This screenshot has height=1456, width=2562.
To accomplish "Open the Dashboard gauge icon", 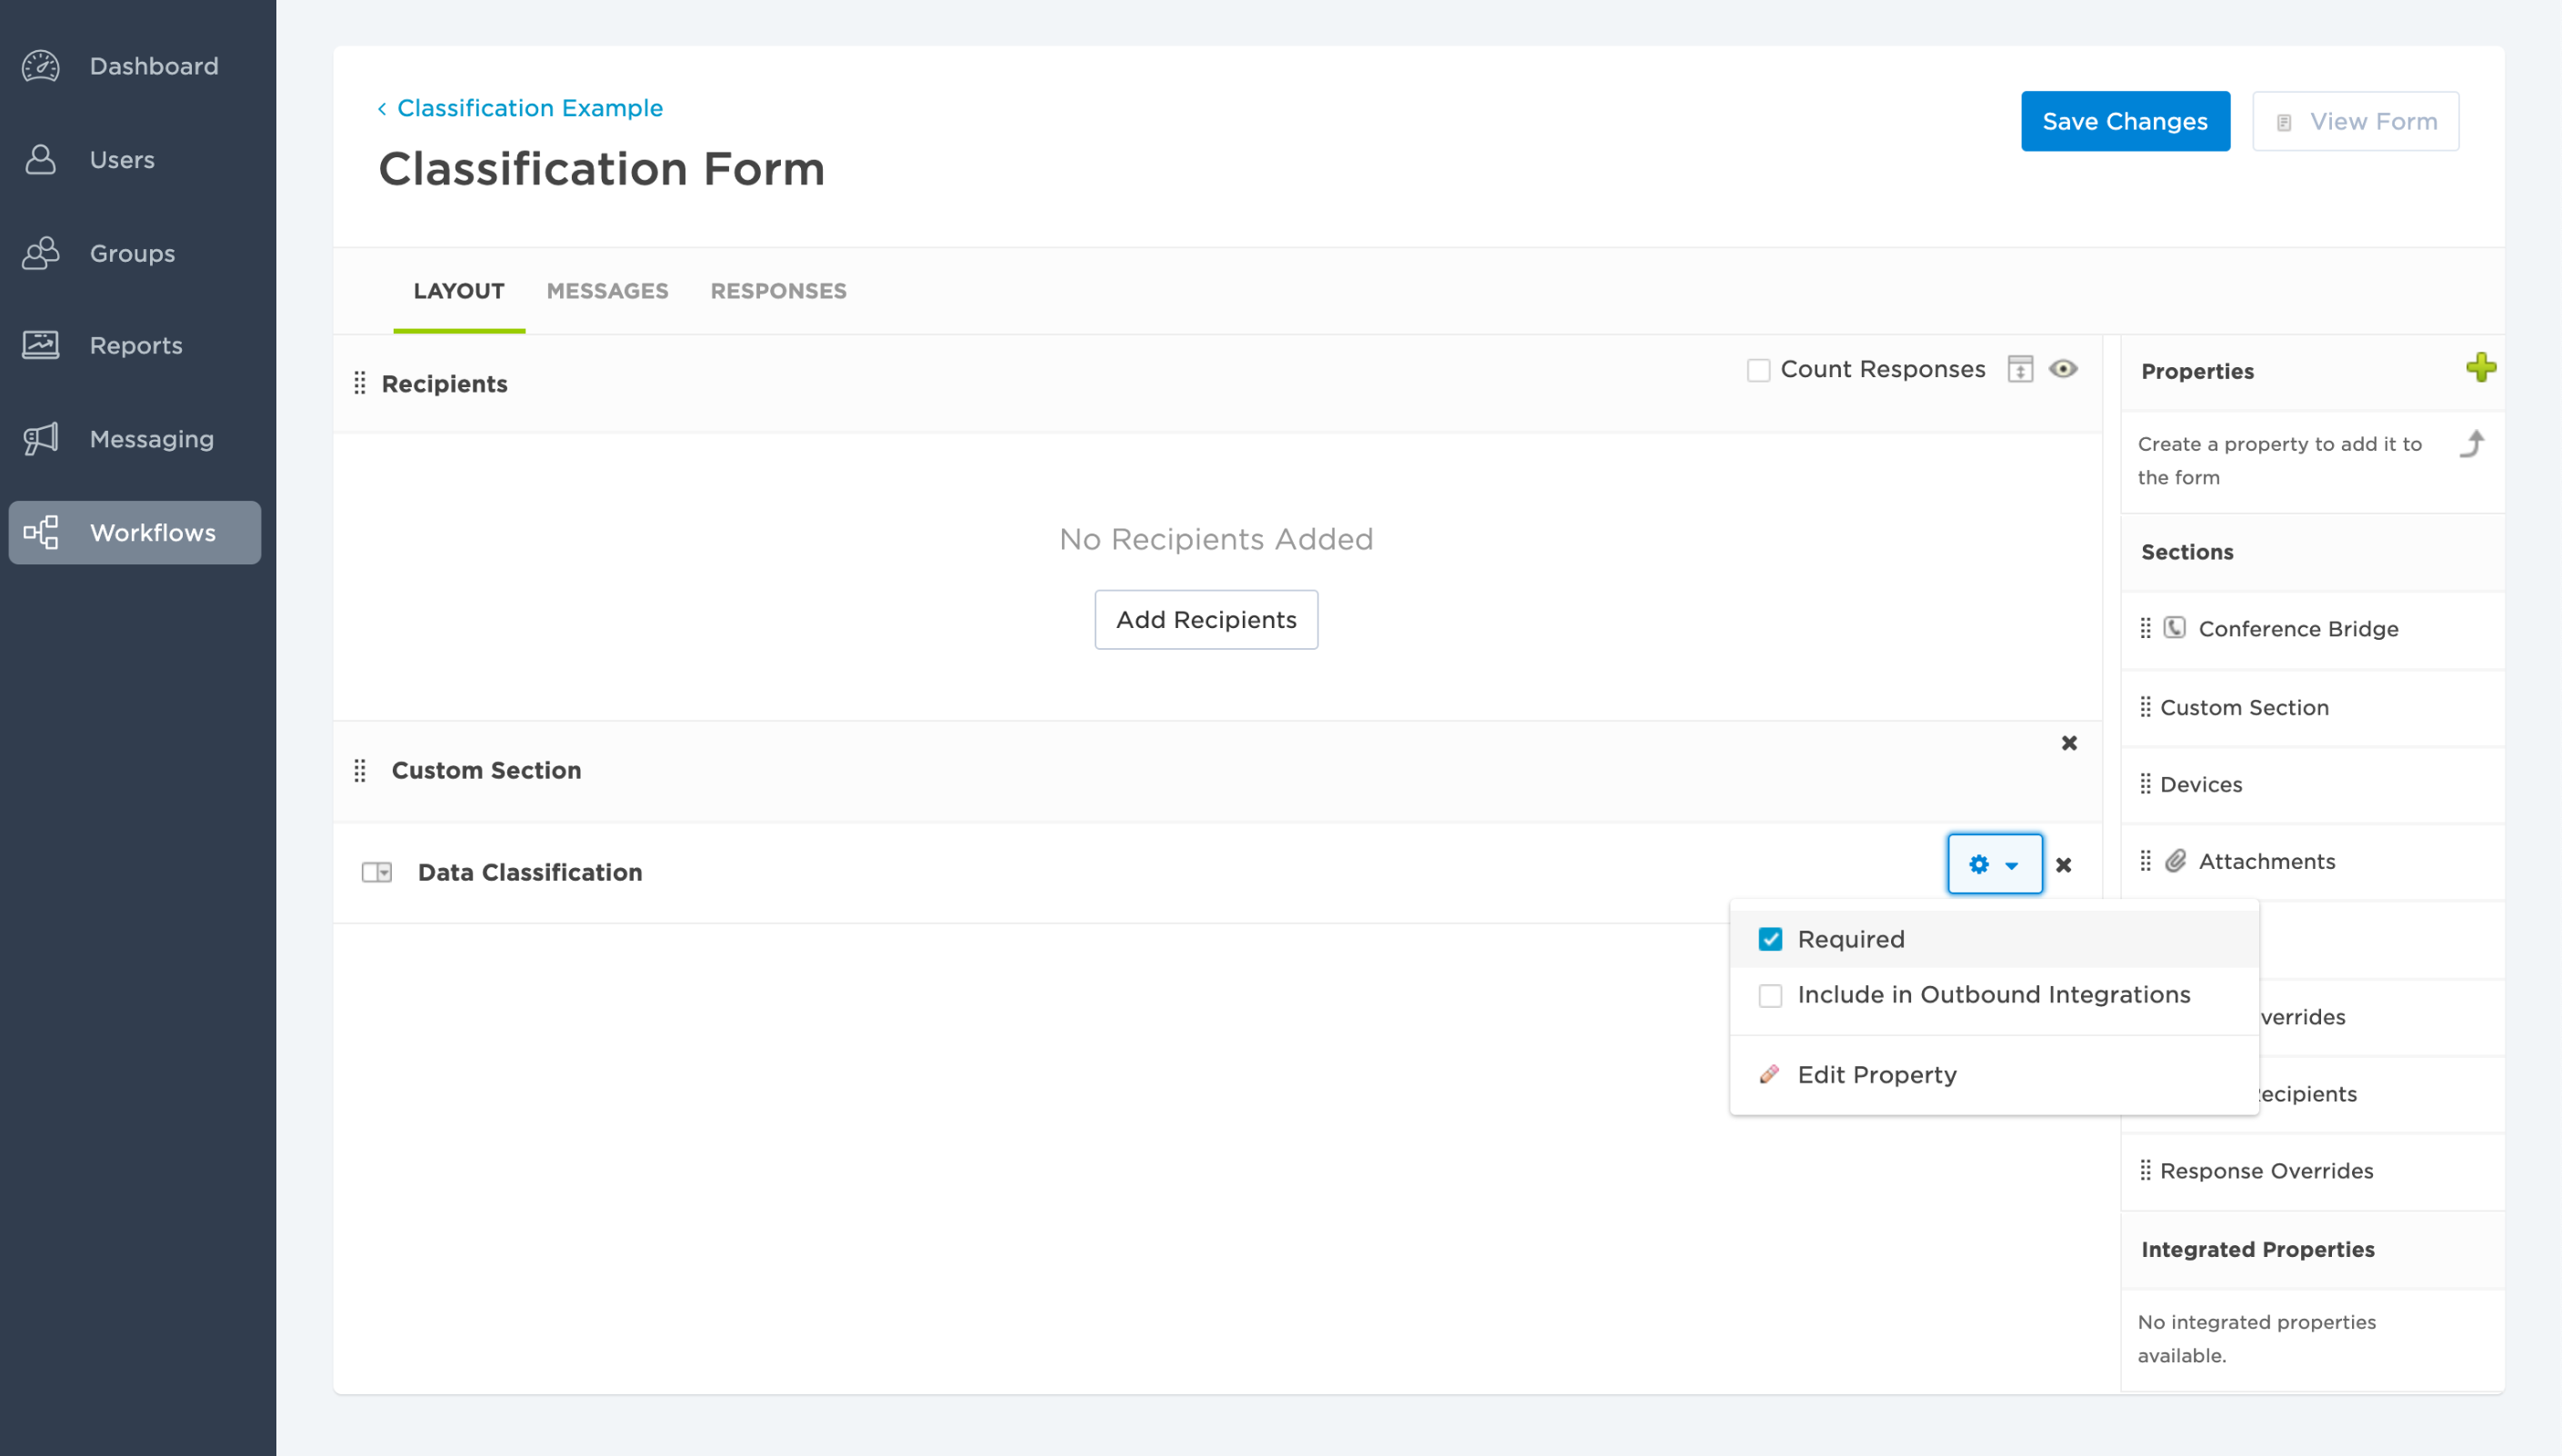I will click(41, 66).
